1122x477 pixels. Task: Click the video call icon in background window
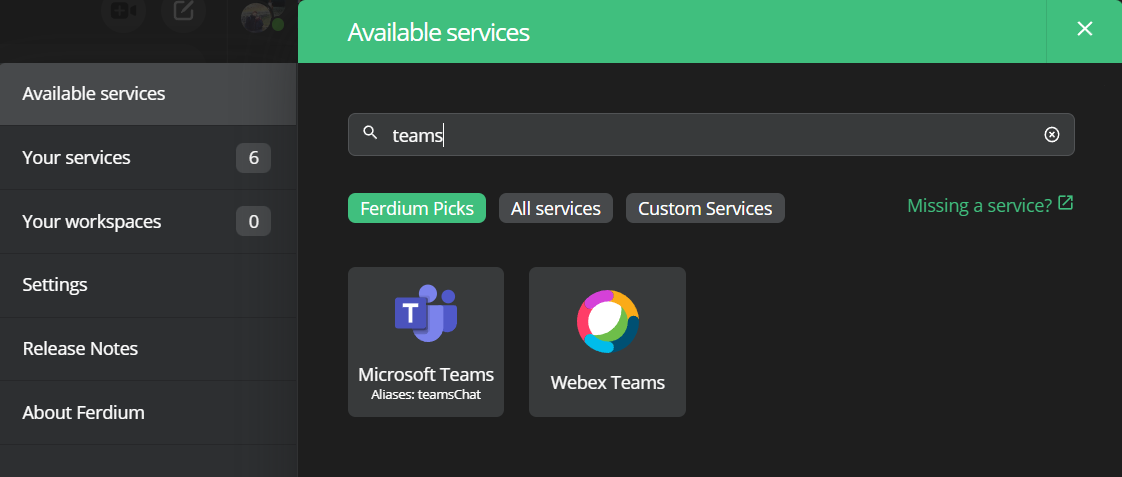tap(123, 11)
